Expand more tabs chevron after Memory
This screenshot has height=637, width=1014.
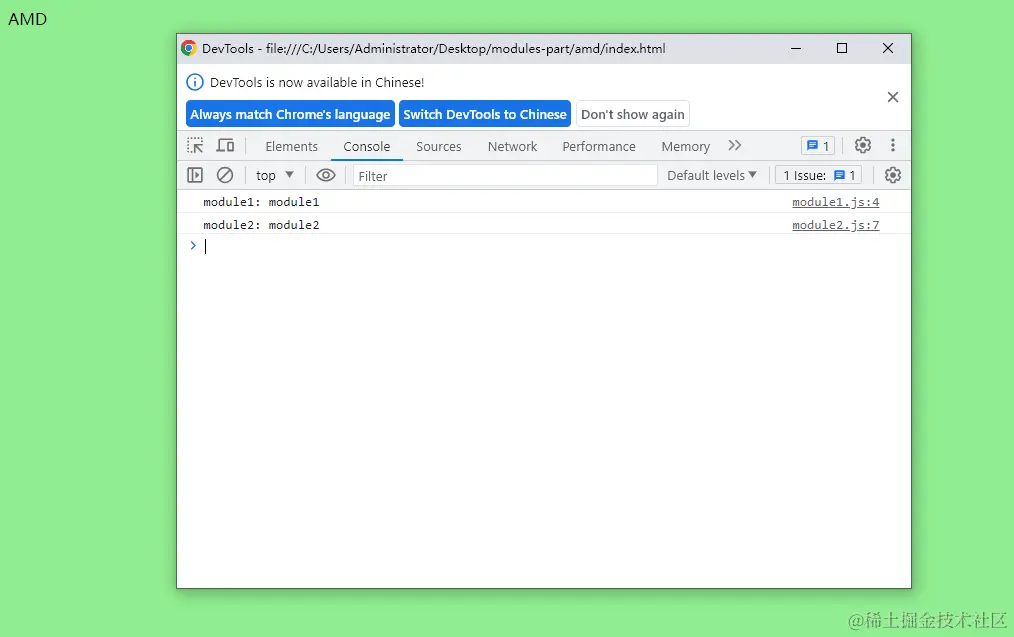[735, 146]
